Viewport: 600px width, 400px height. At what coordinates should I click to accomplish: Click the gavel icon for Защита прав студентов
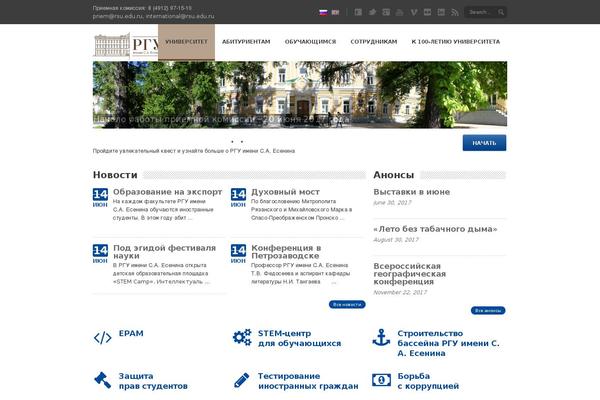coord(103,380)
